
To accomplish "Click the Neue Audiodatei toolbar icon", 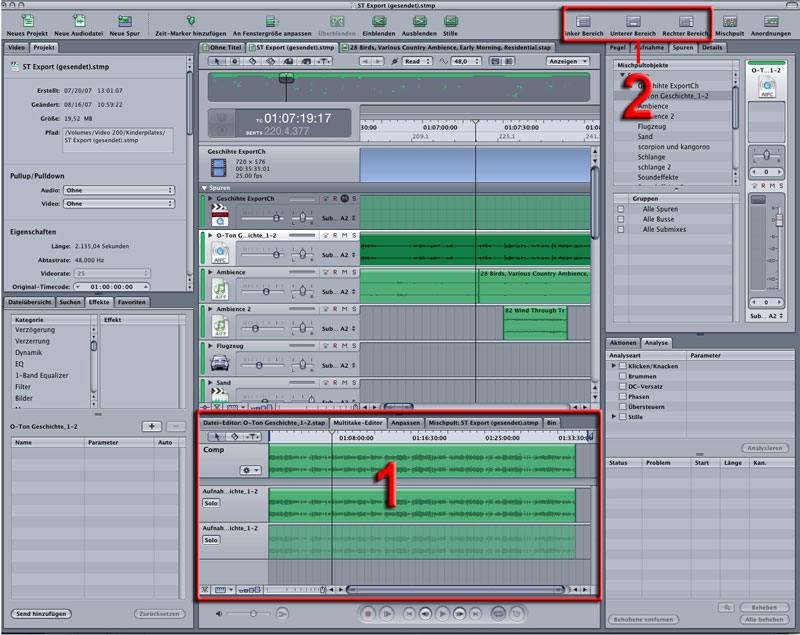I will click(78, 20).
